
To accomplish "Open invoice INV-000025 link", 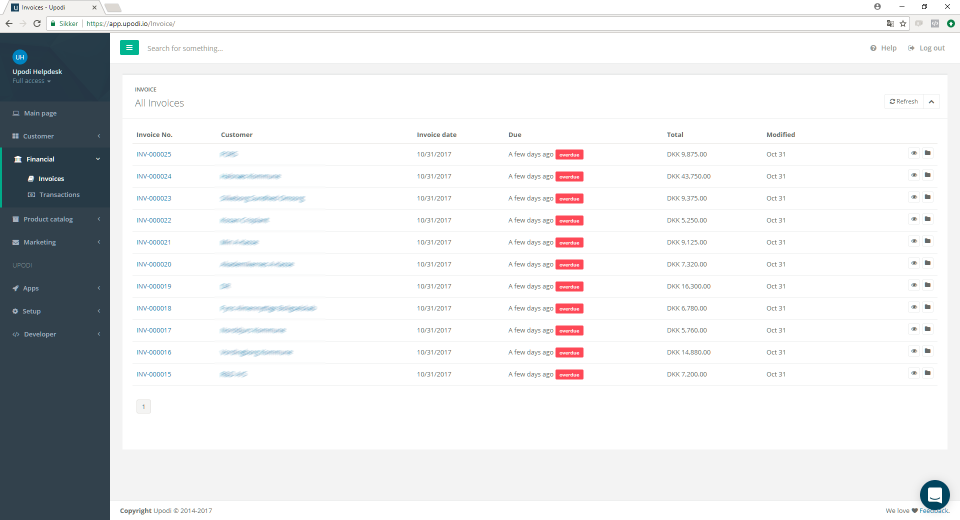I will (154, 154).
